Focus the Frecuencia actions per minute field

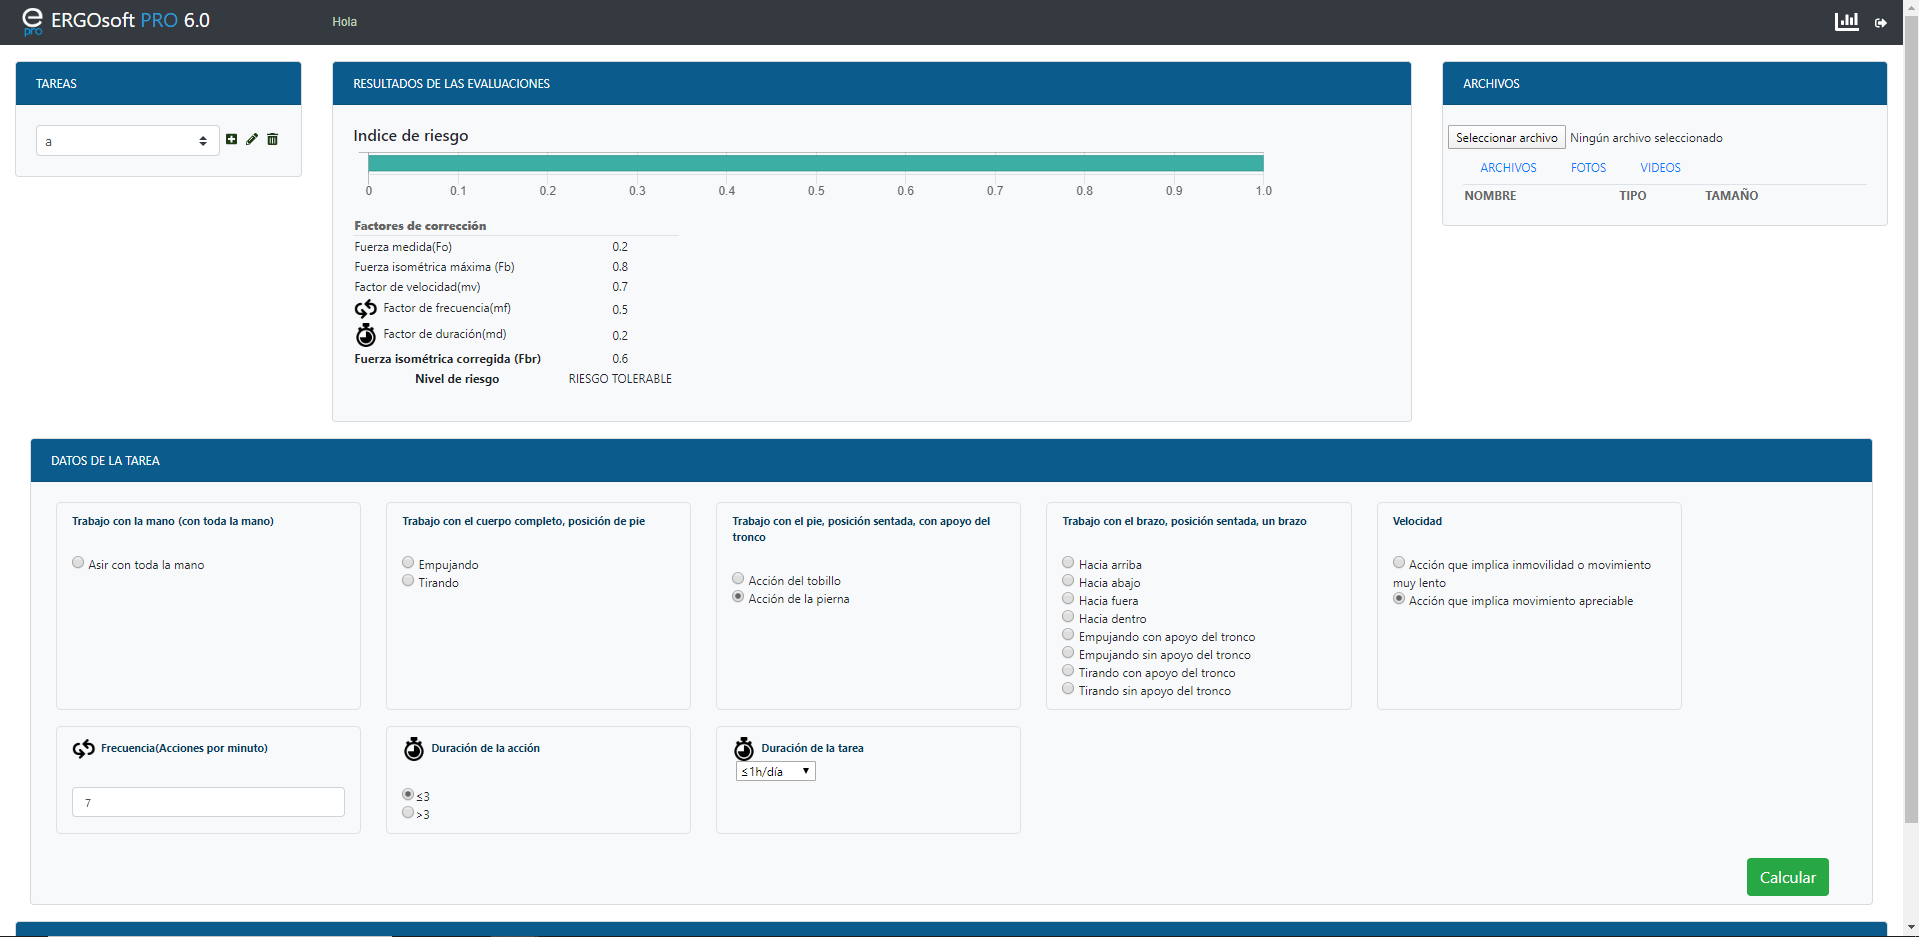pos(208,802)
